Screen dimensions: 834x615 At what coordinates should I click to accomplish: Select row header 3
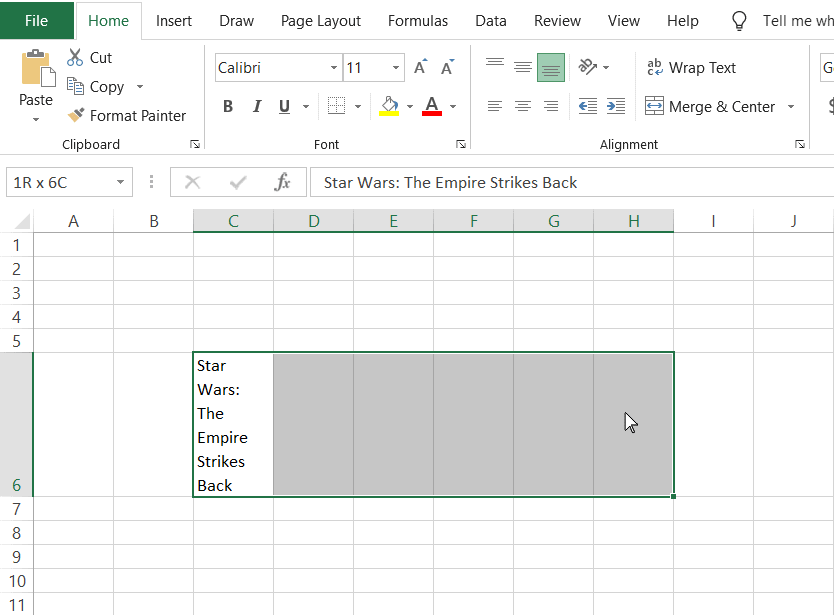16,293
